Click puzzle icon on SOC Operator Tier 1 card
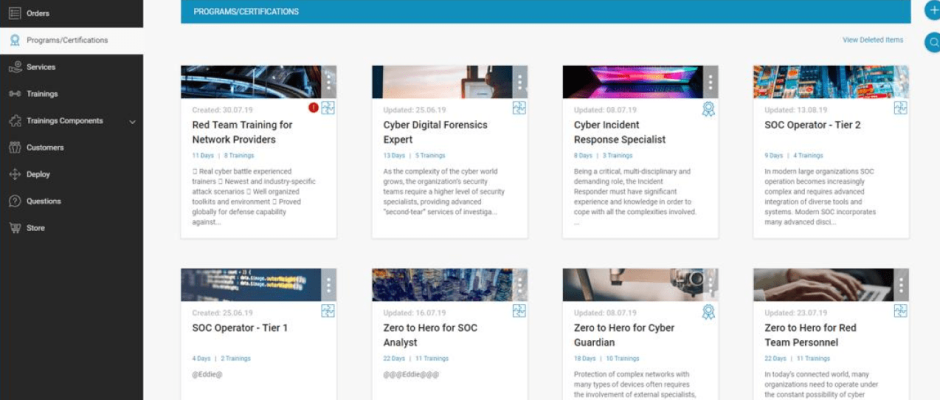This screenshot has width=940, height=400. point(328,311)
